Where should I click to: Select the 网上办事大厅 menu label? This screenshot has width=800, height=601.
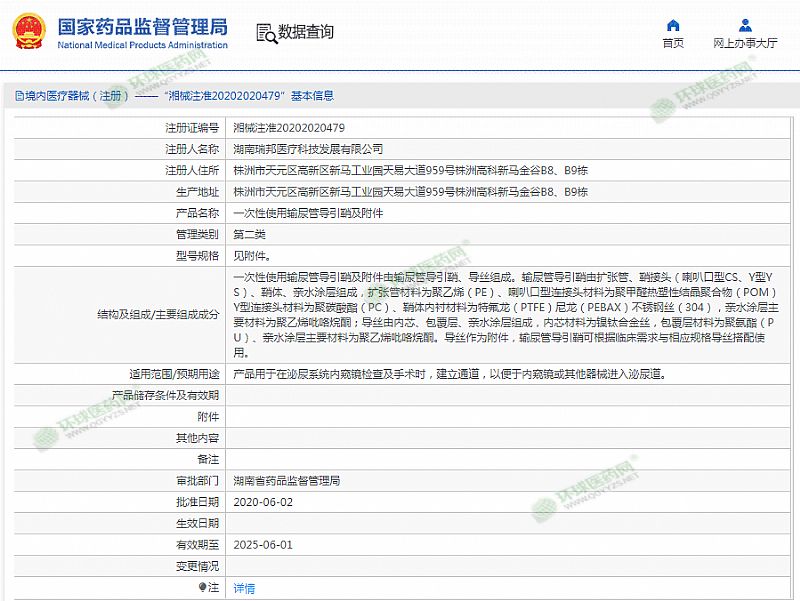745,43
